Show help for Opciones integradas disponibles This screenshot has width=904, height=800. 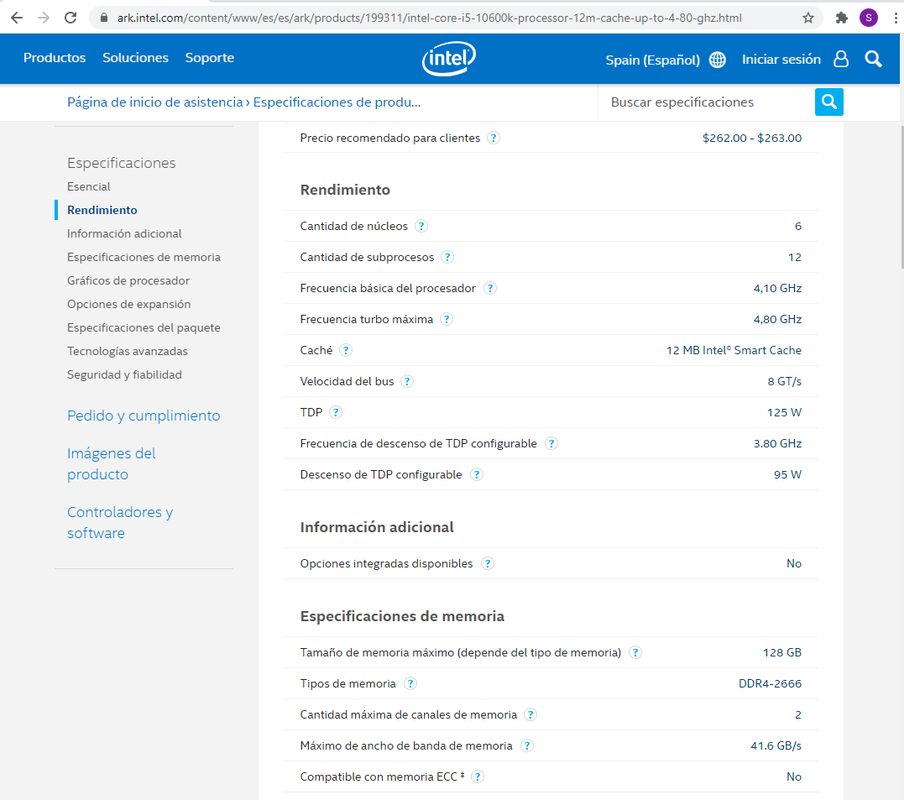tap(487, 564)
